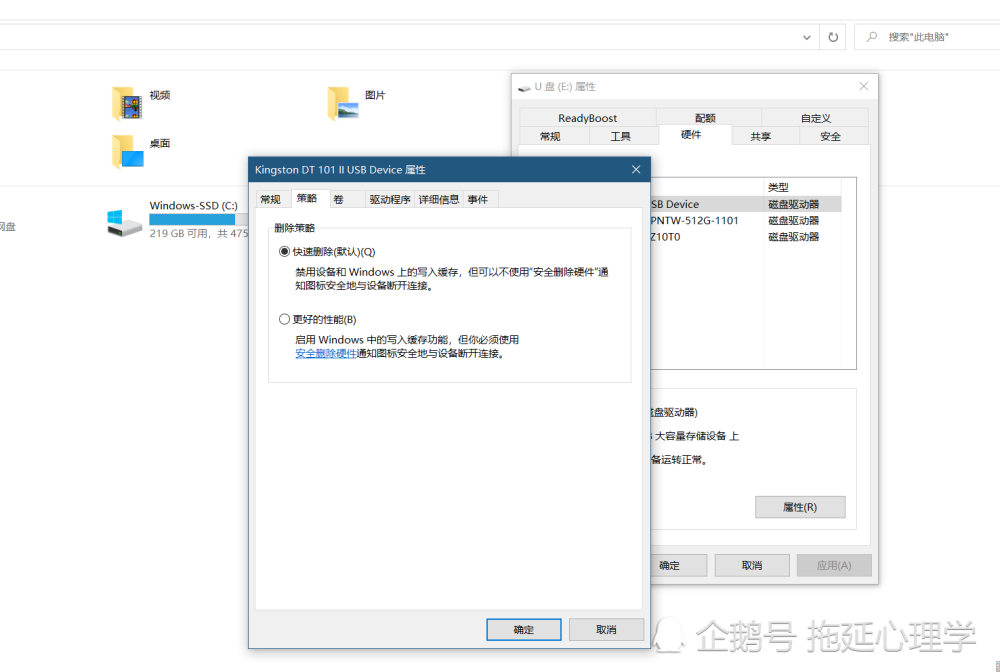Close the Kingston DT 101 dialog
Image resolution: width=1000 pixels, height=672 pixels.
tap(636, 169)
